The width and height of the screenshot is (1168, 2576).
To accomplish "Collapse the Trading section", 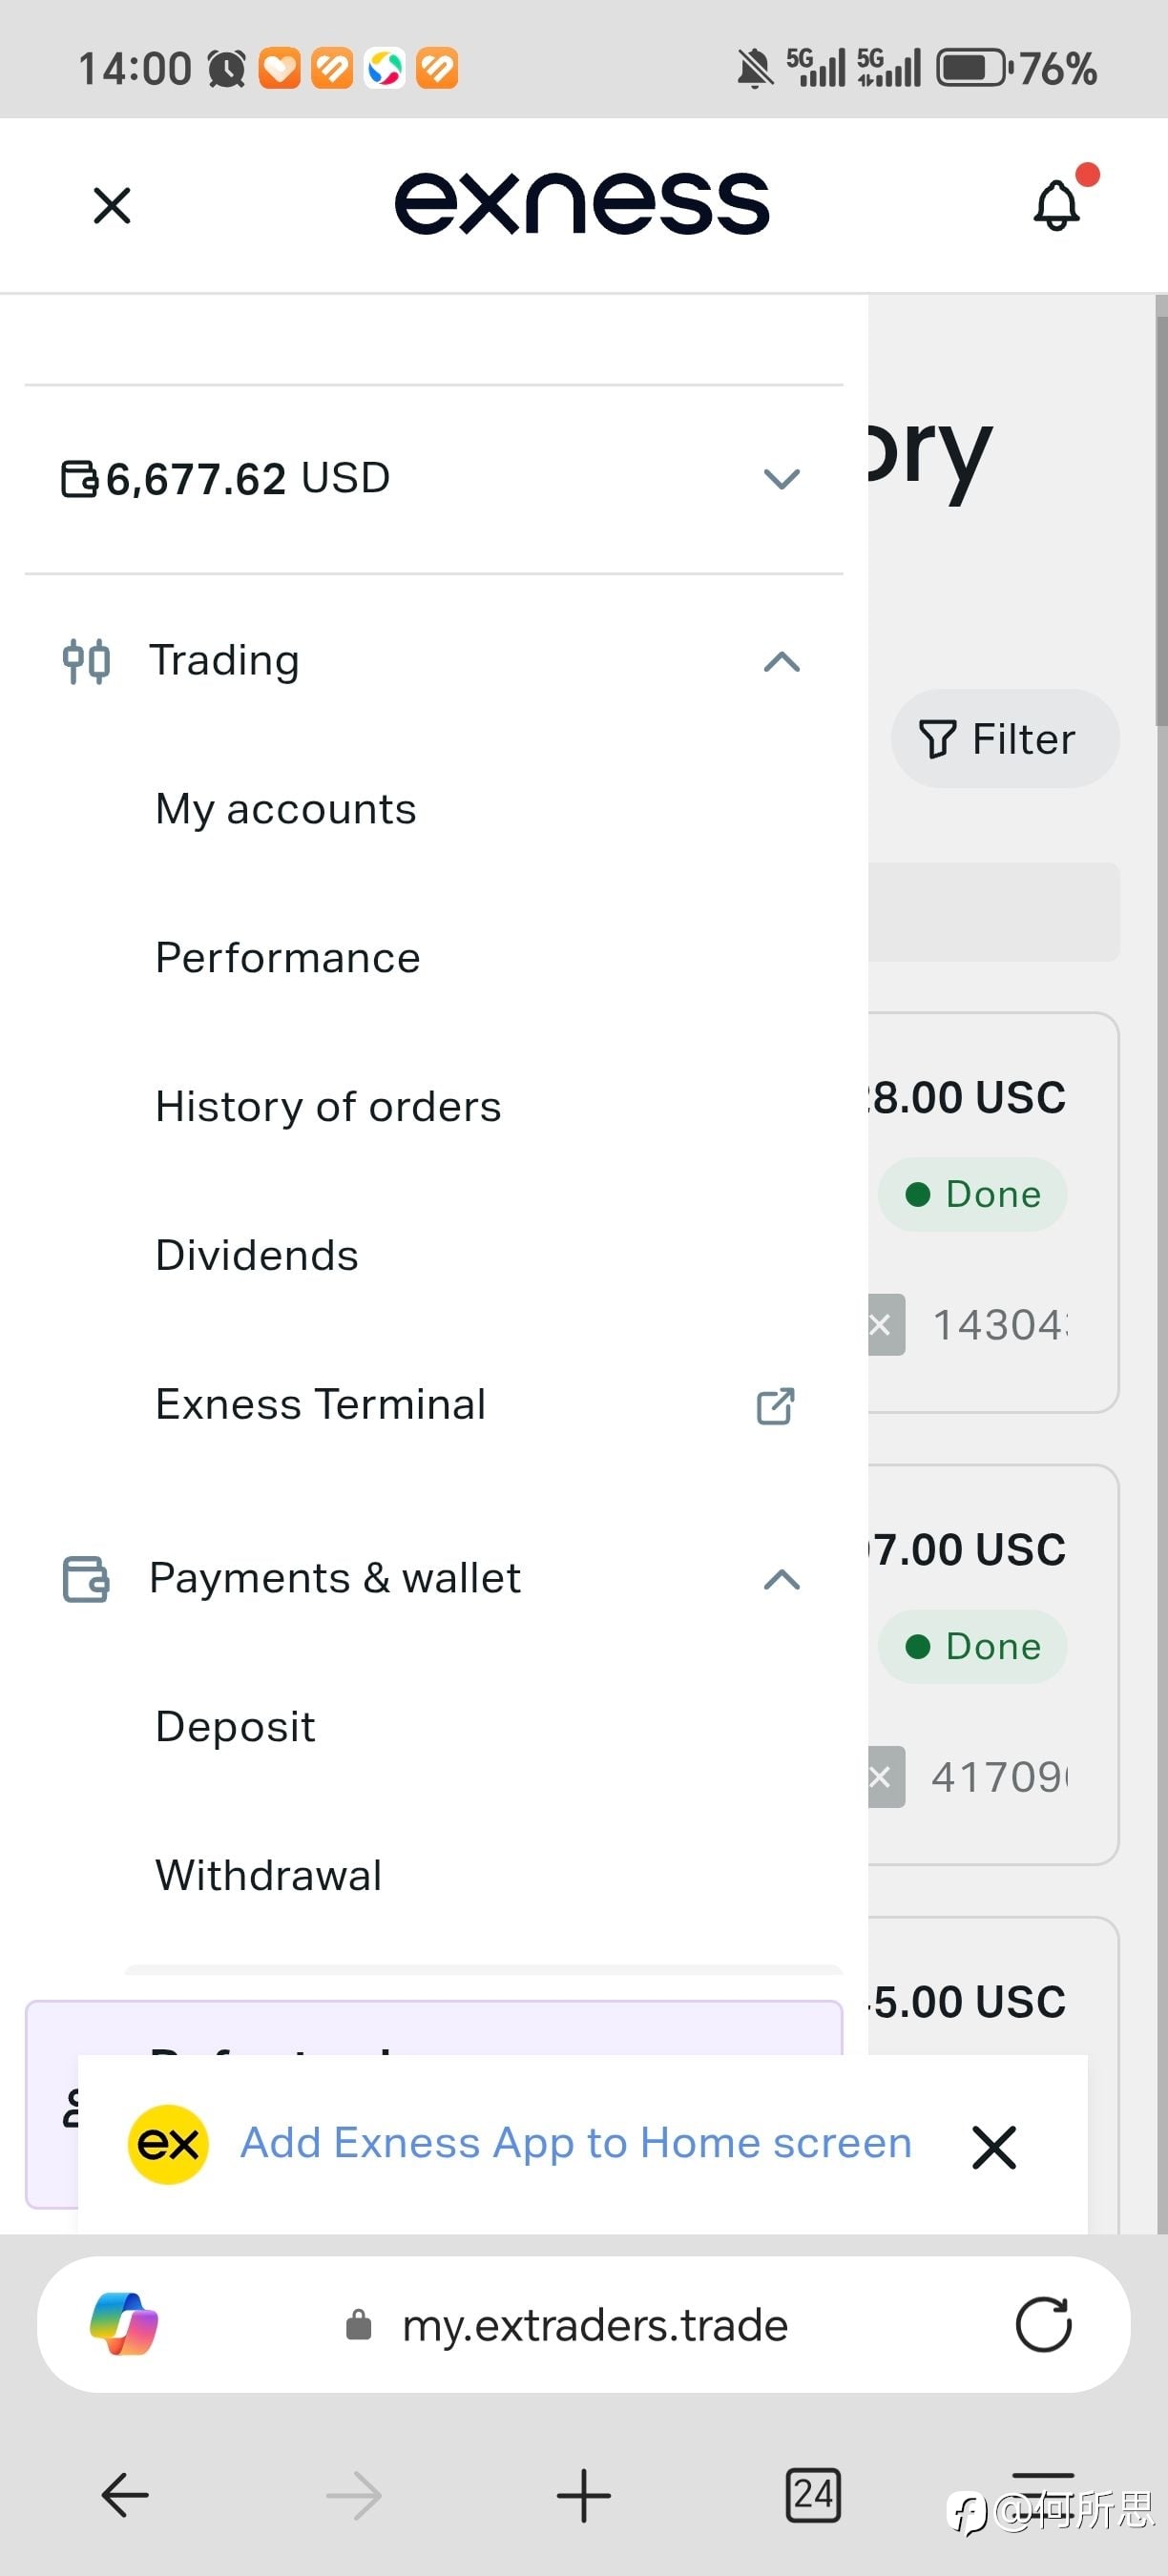I will [781, 661].
